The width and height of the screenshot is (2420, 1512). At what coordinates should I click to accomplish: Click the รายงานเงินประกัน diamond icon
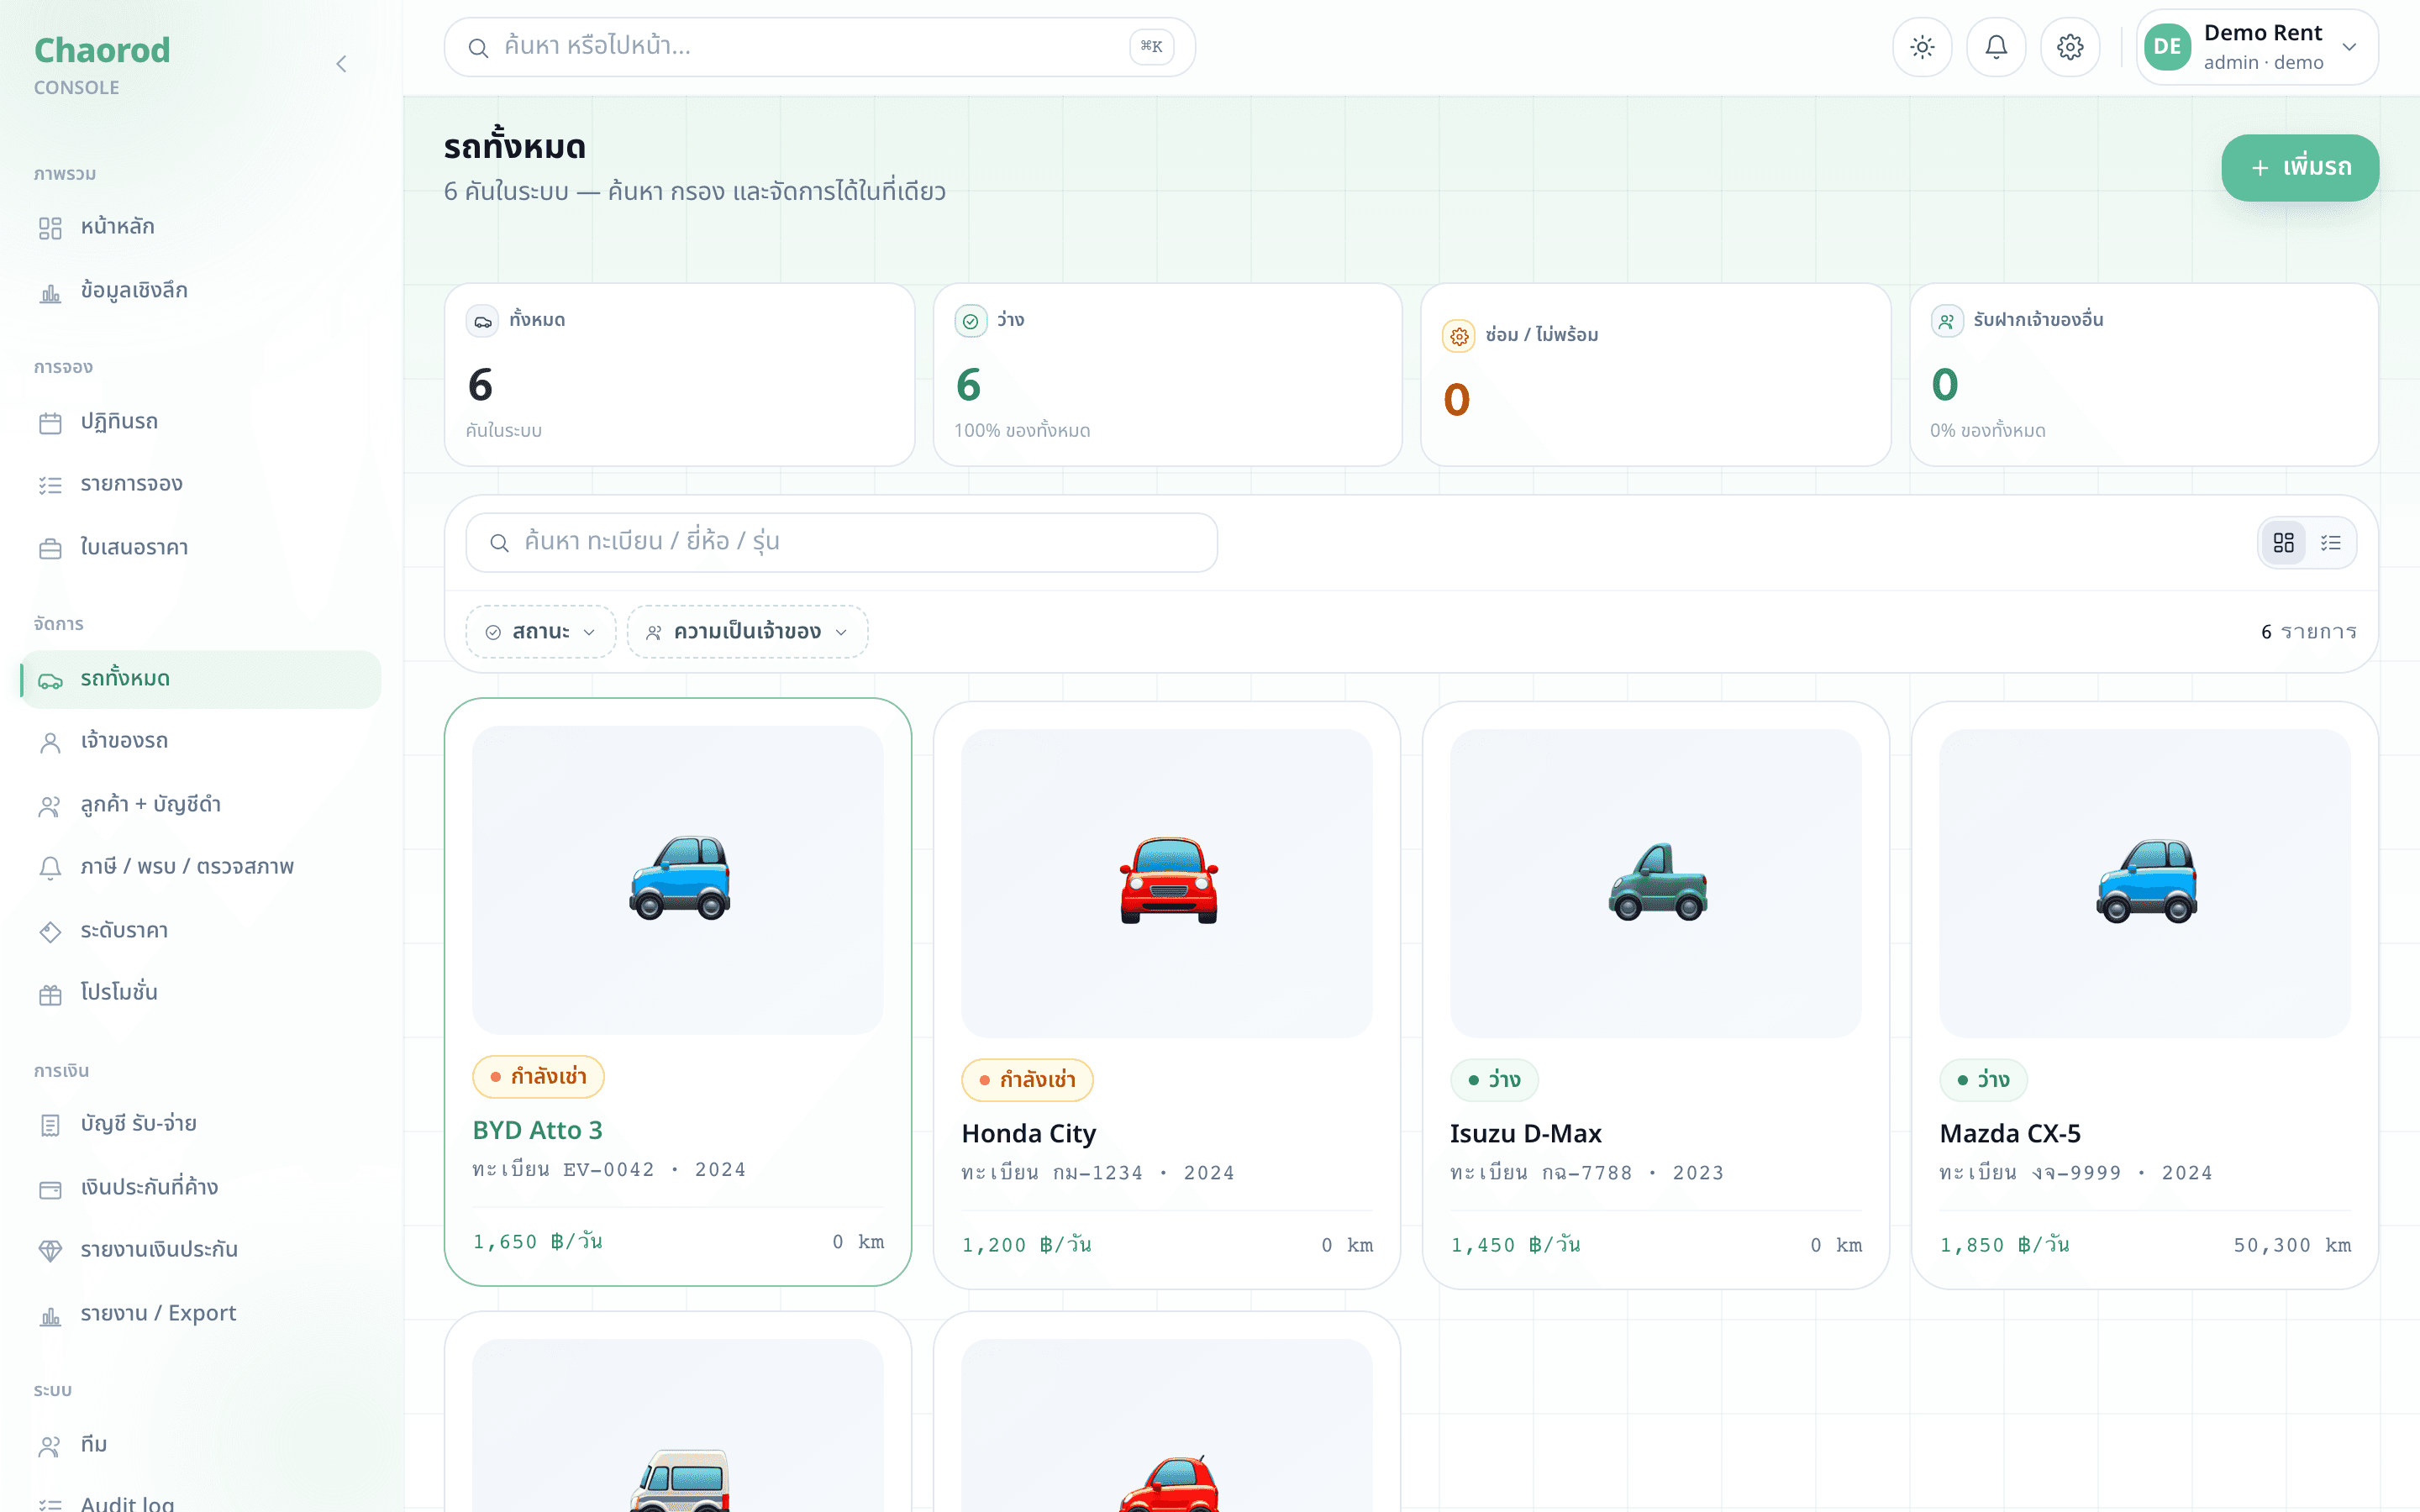[50, 1251]
